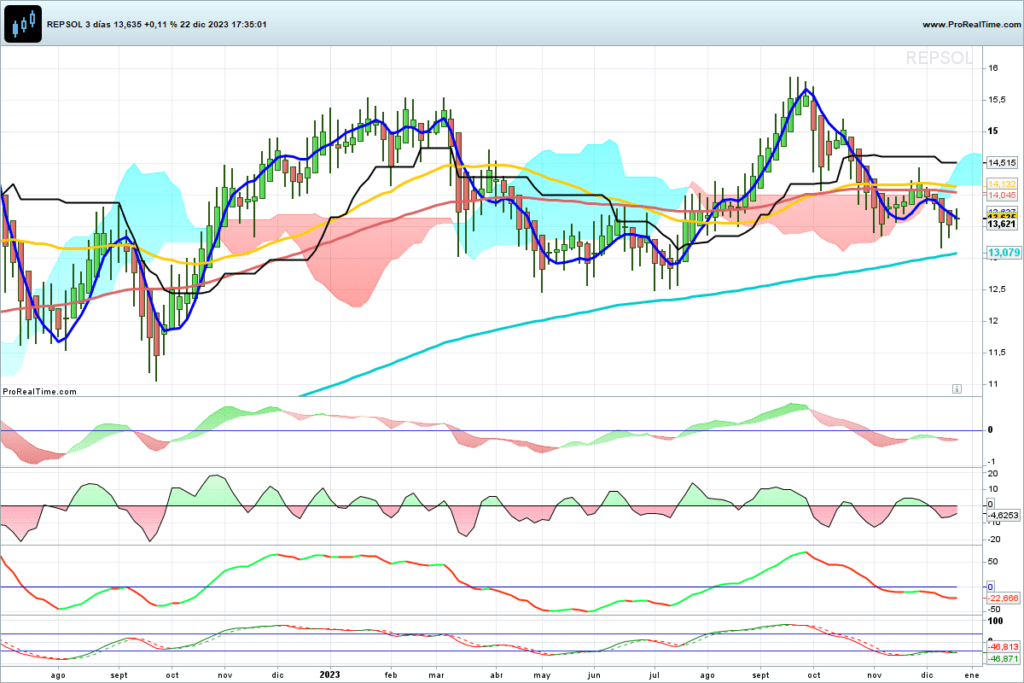Click the 14,515 black price label
This screenshot has width=1024, height=683.
pyautogui.click(x=1002, y=163)
